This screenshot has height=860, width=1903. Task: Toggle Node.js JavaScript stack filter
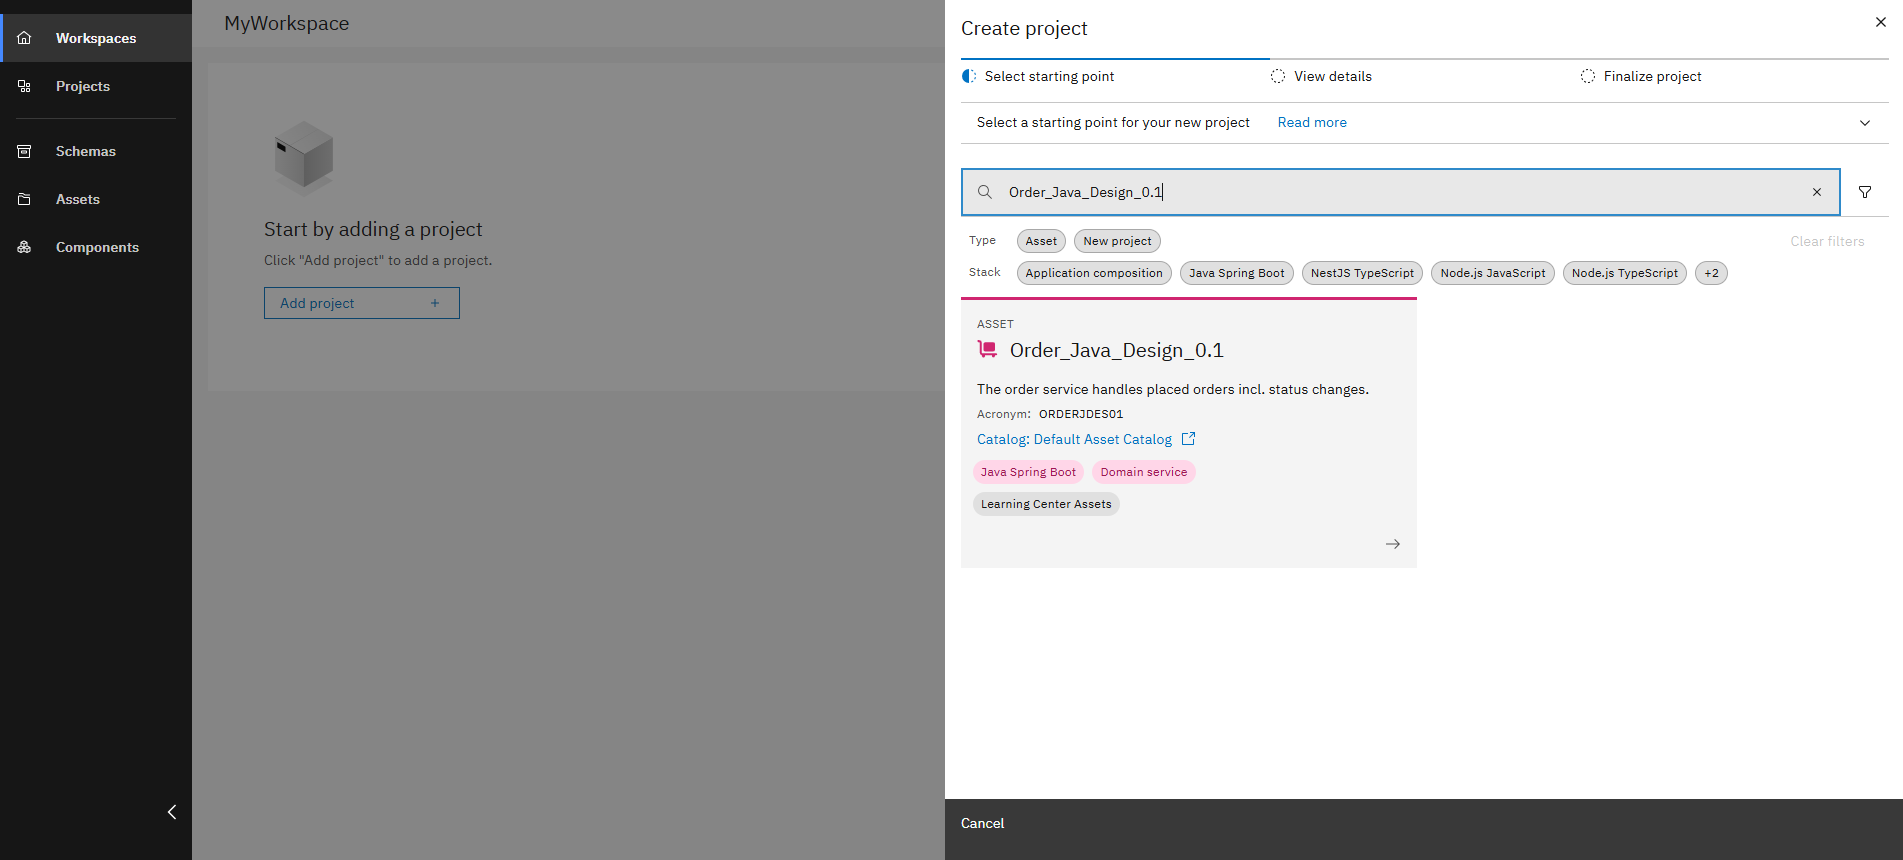point(1493,273)
